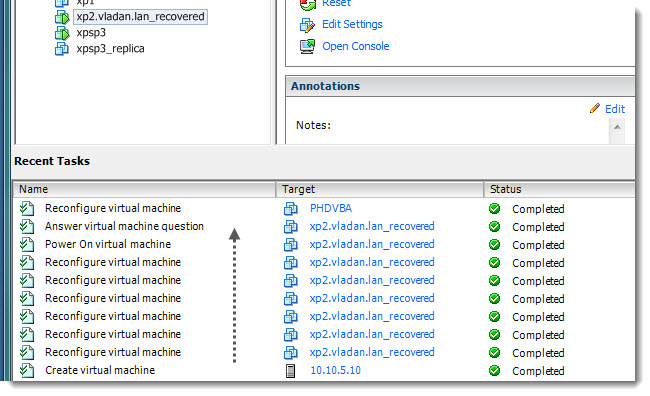Select the xpsp3_replica tree item
This screenshot has width=650, height=396.
click(110, 49)
